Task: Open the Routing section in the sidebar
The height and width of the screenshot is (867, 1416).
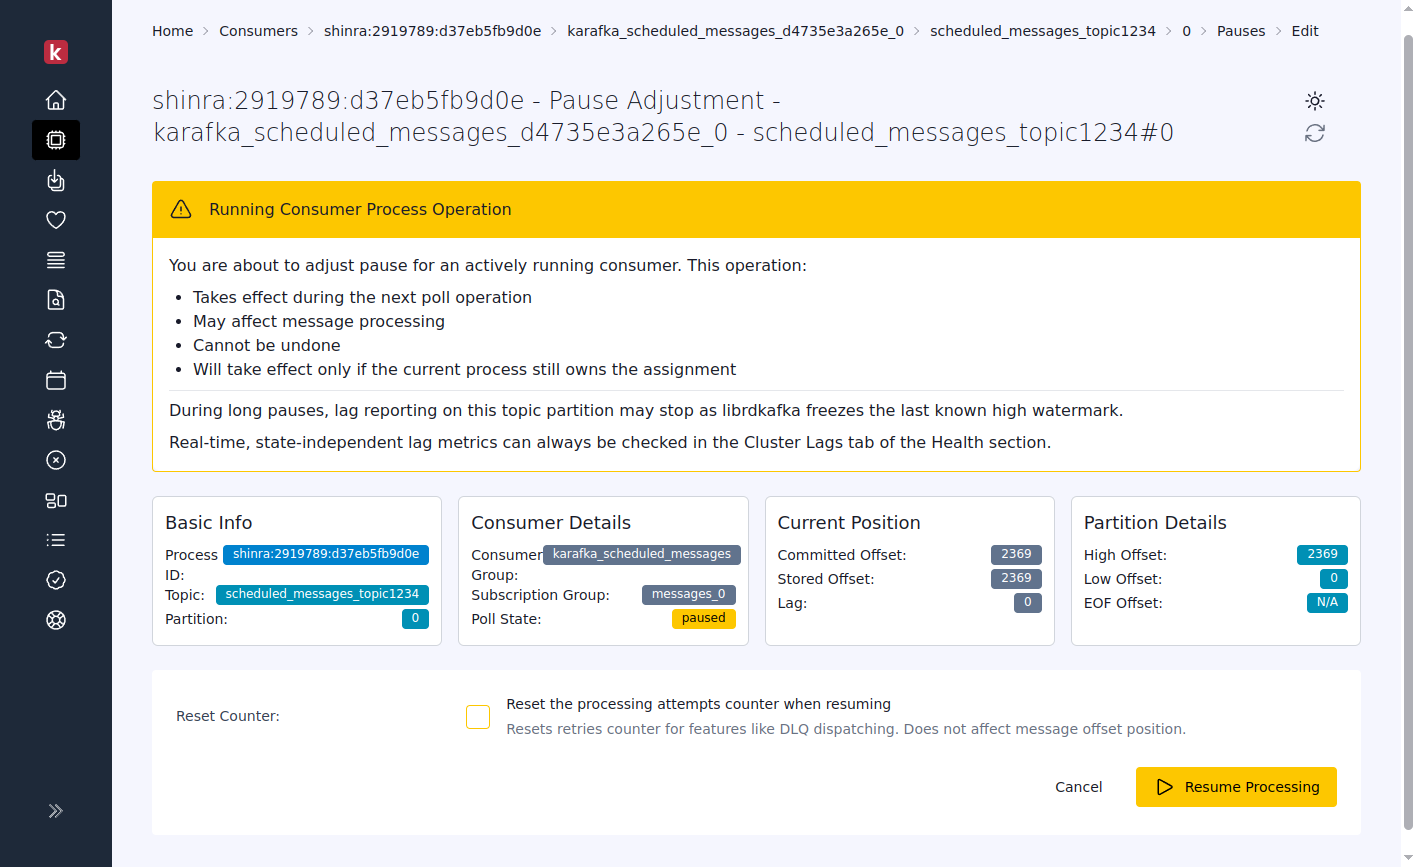Action: click(56, 260)
